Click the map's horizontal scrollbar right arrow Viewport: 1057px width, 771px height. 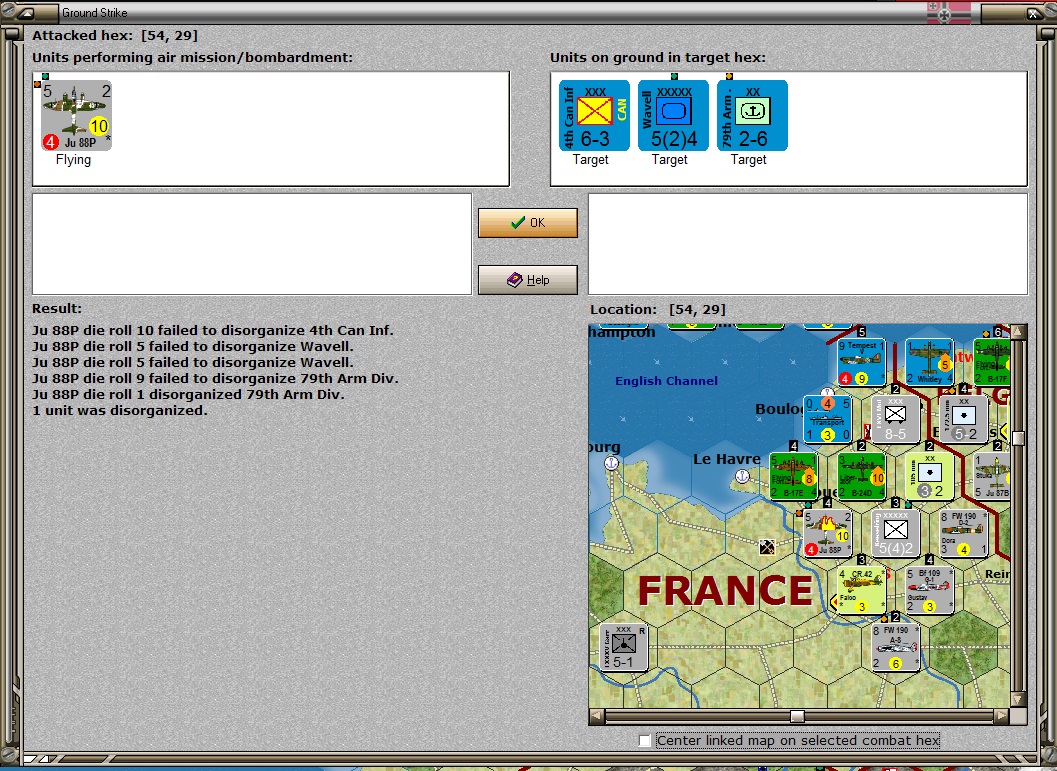(x=1002, y=715)
